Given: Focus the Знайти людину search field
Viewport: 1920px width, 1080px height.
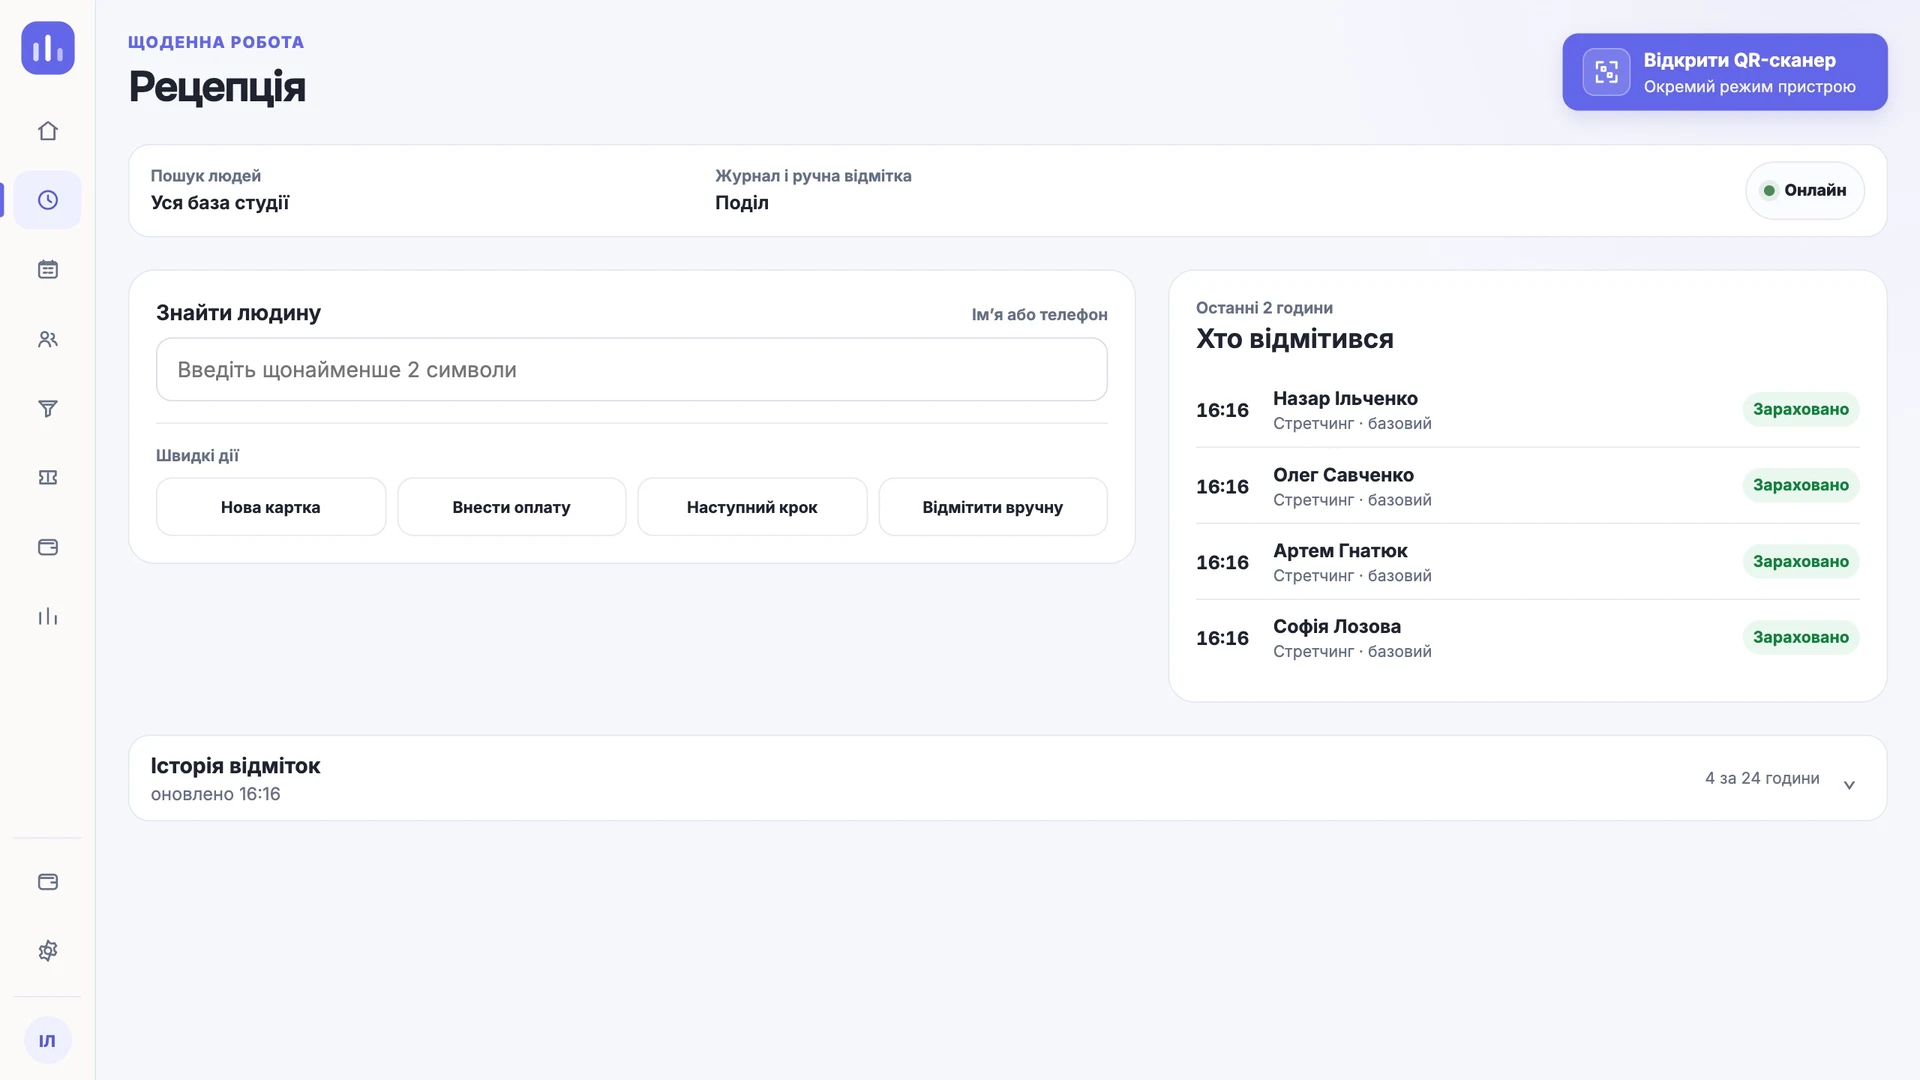Looking at the screenshot, I should [632, 369].
